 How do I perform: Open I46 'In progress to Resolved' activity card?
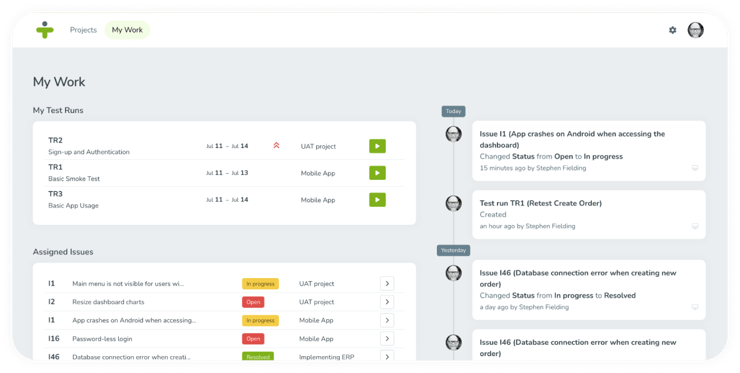589,290
